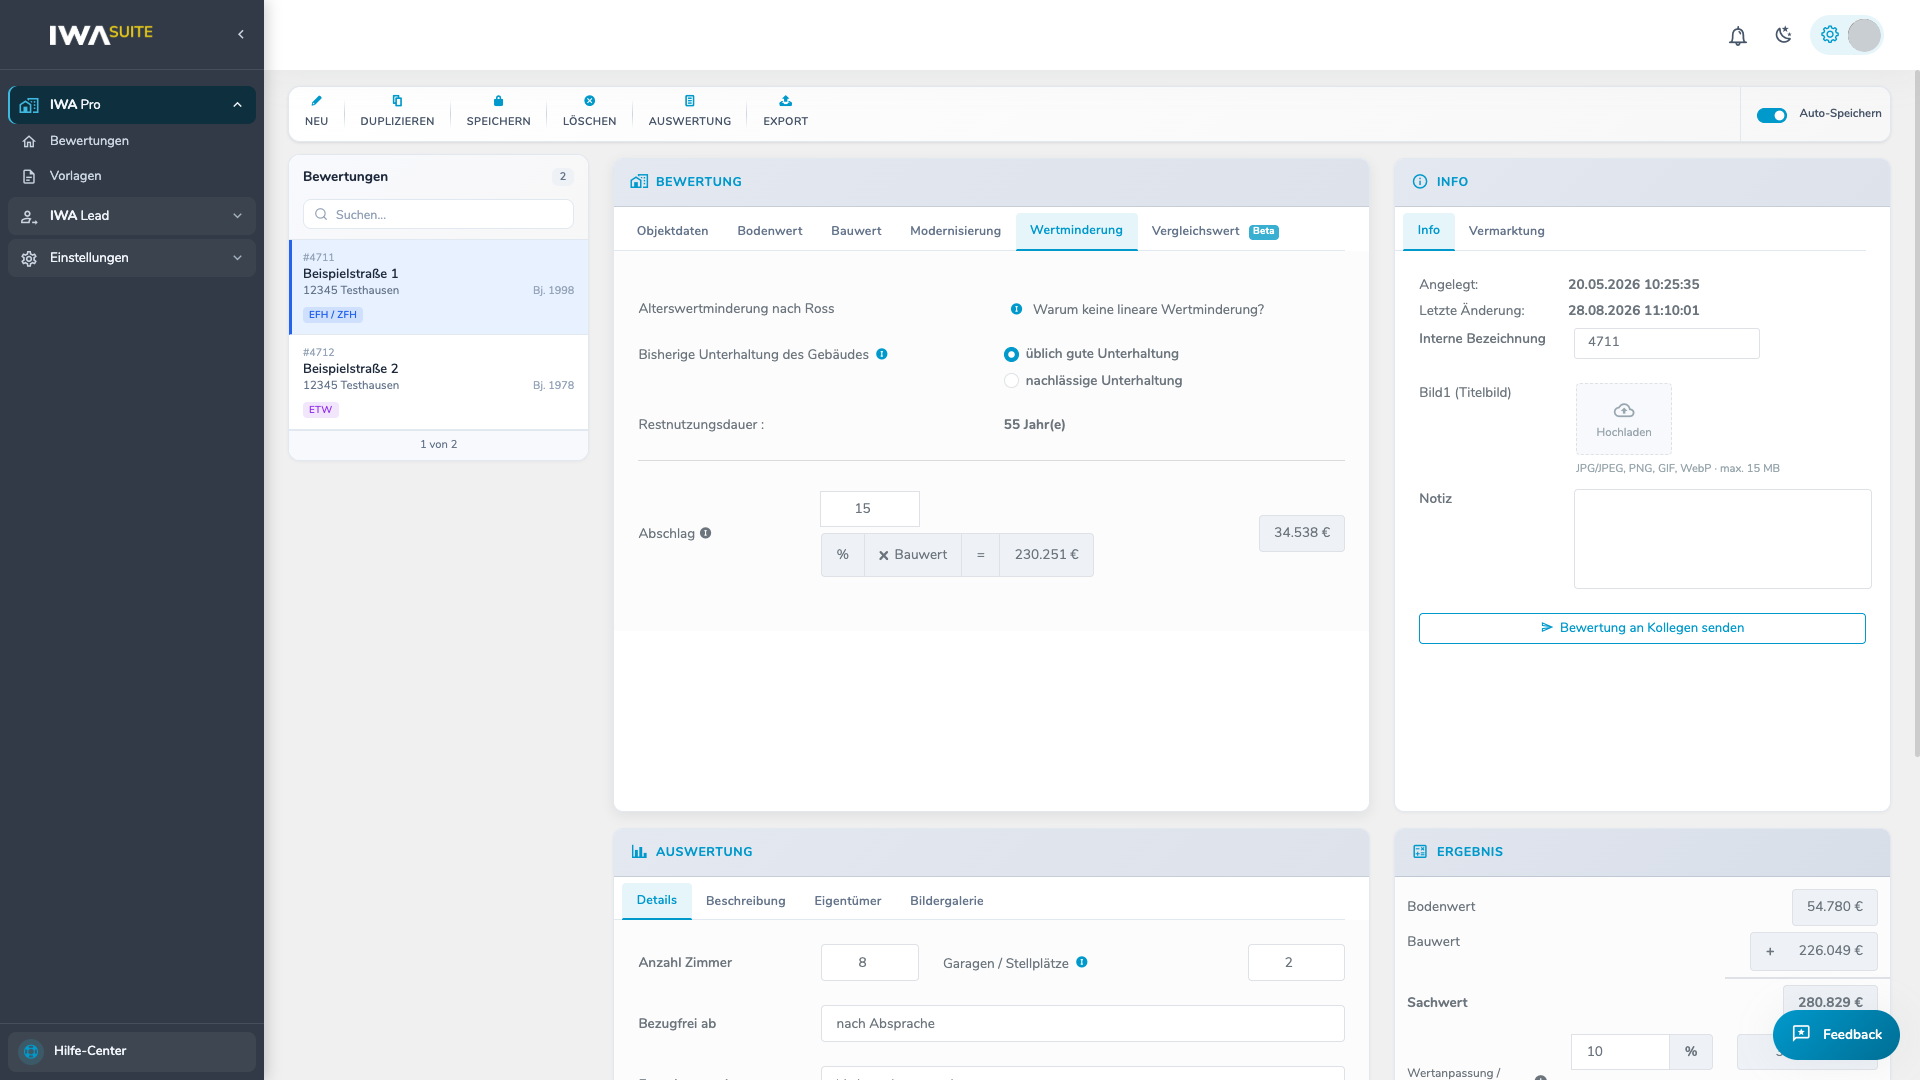The image size is (1920, 1080).
Task: Send valuation with 'Bewertung an Kollegen senden'
Action: coord(1642,628)
